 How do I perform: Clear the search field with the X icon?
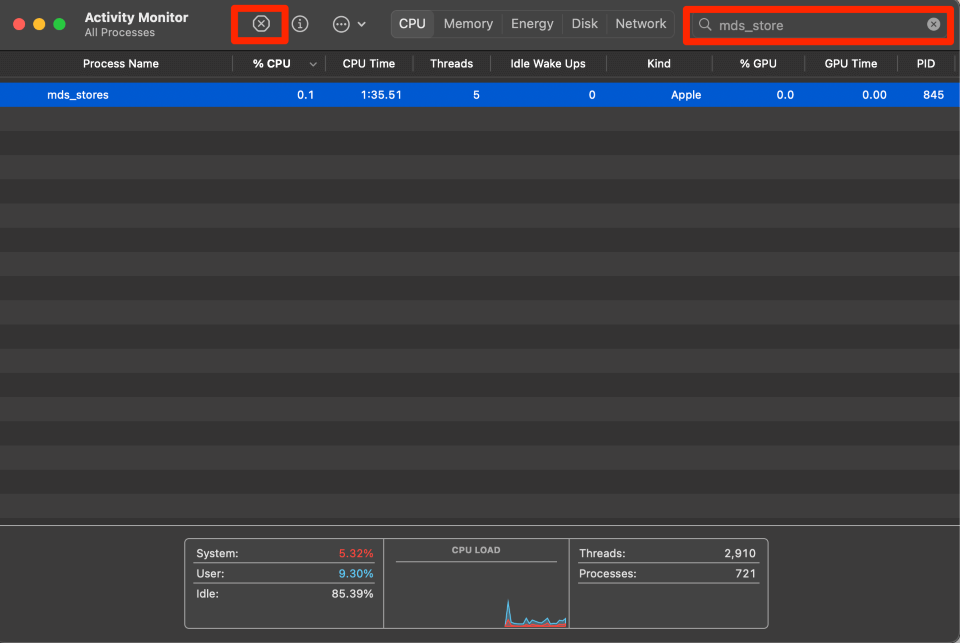click(933, 24)
